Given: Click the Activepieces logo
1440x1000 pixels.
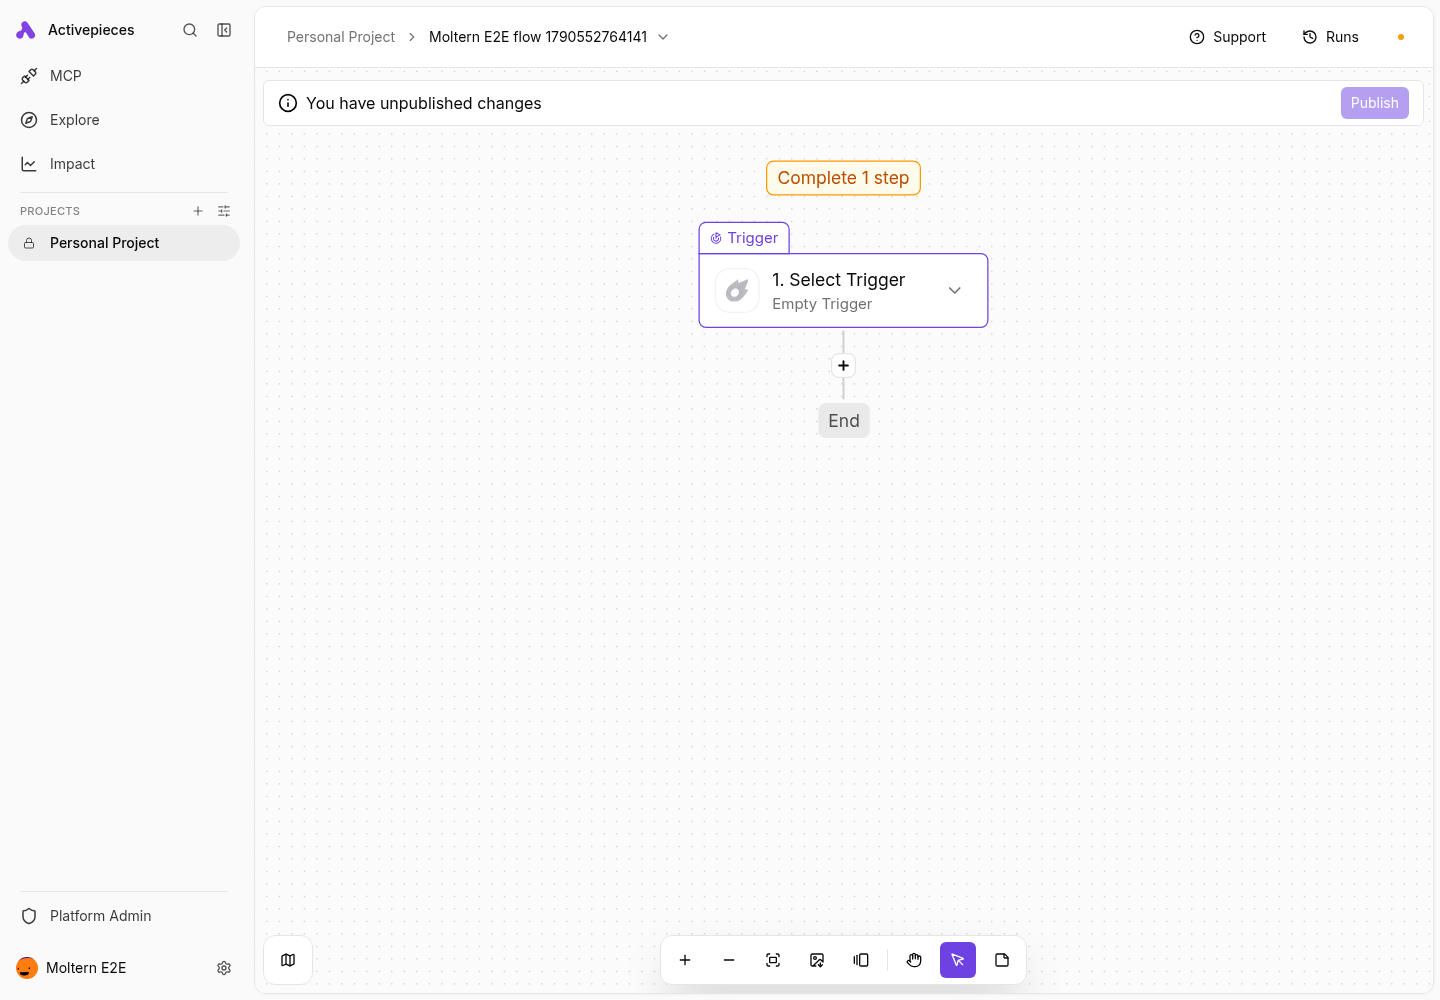Looking at the screenshot, I should coord(26,30).
